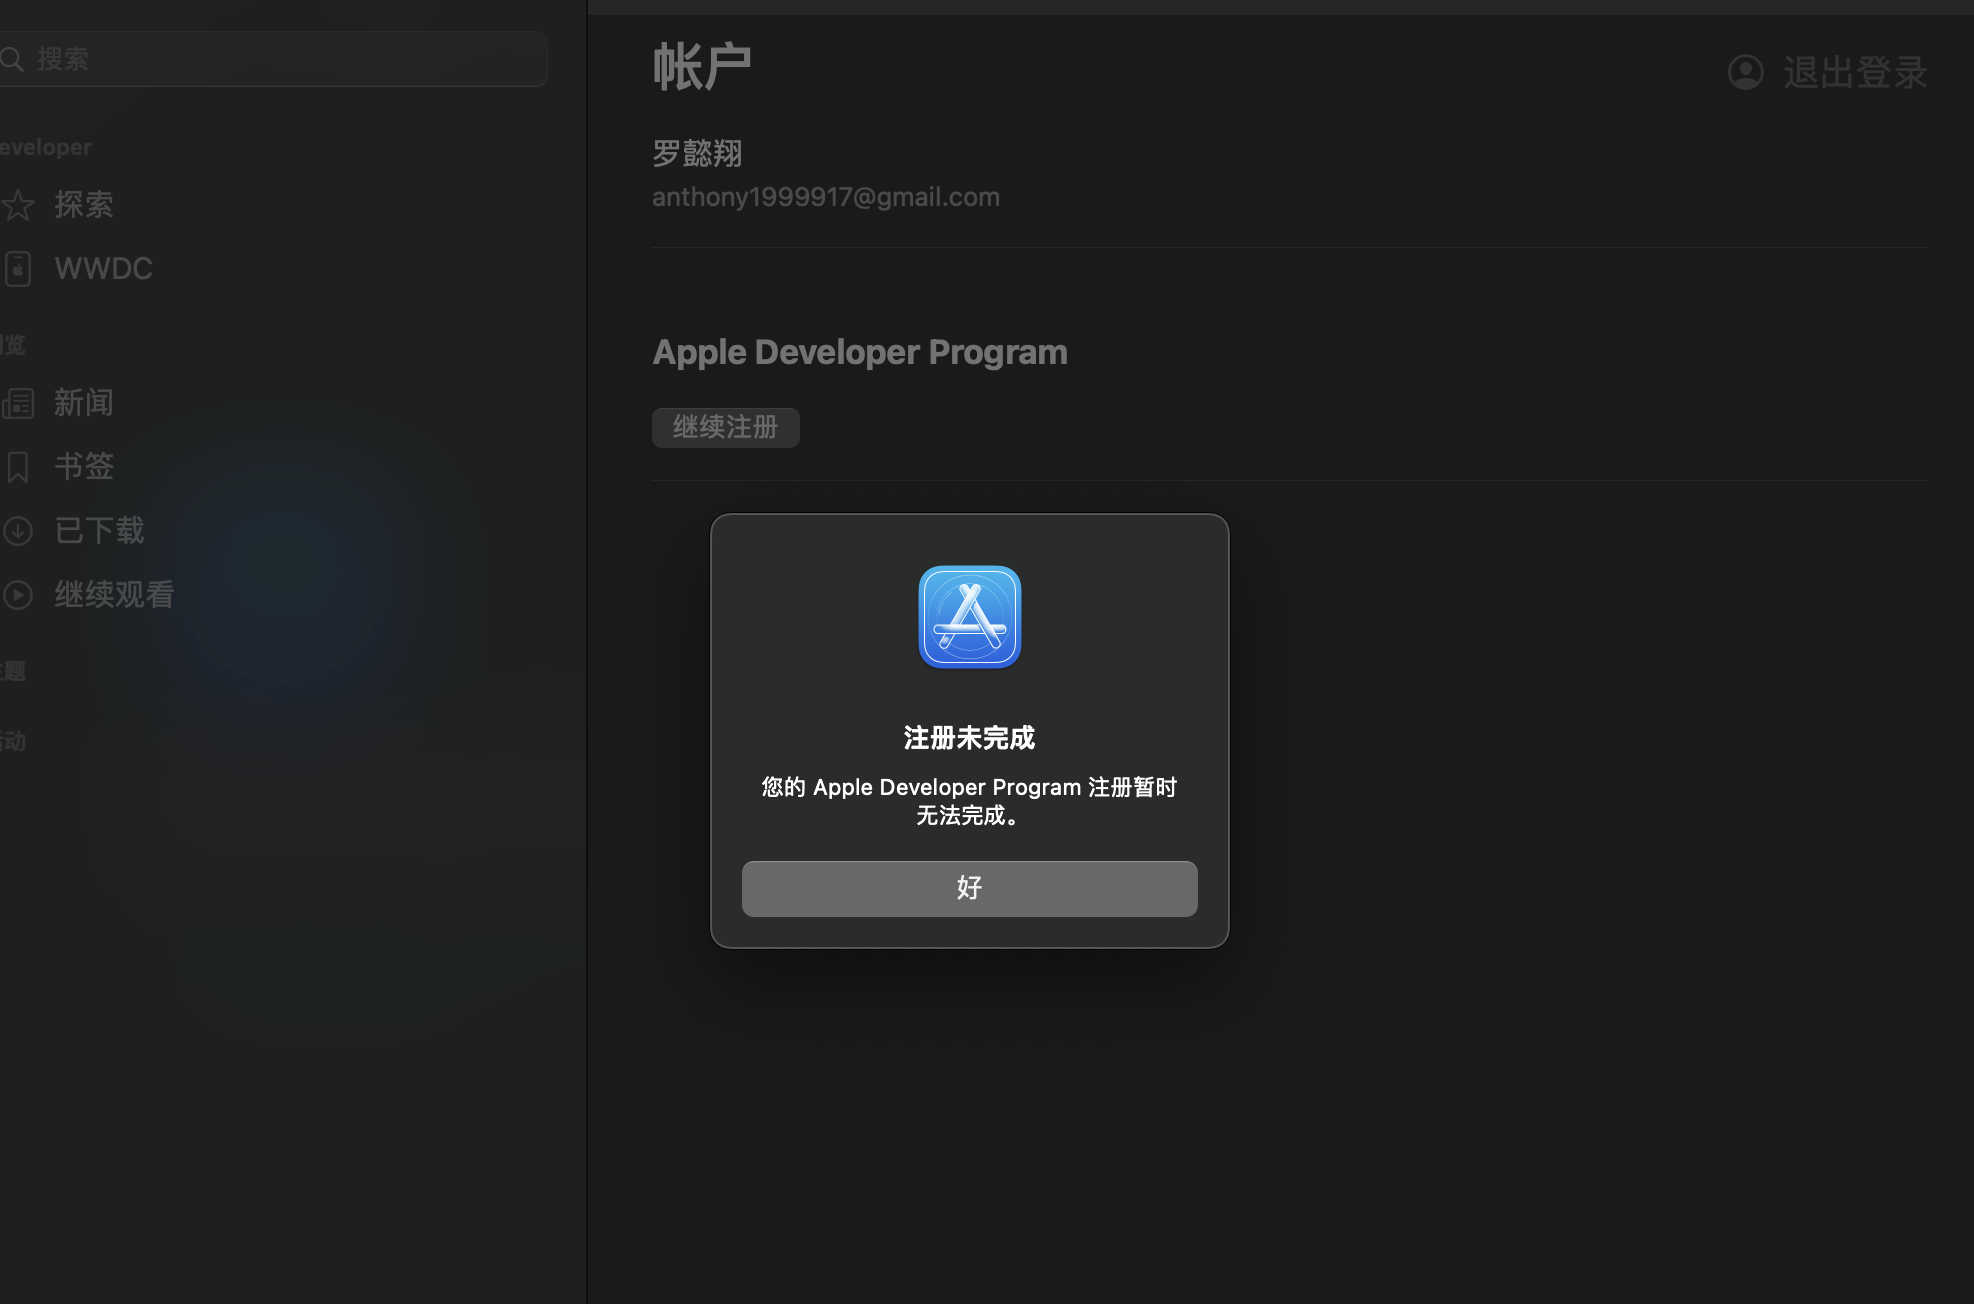The width and height of the screenshot is (1974, 1304).
Task: Open 继续观看 from the sidebar
Action: (x=113, y=594)
